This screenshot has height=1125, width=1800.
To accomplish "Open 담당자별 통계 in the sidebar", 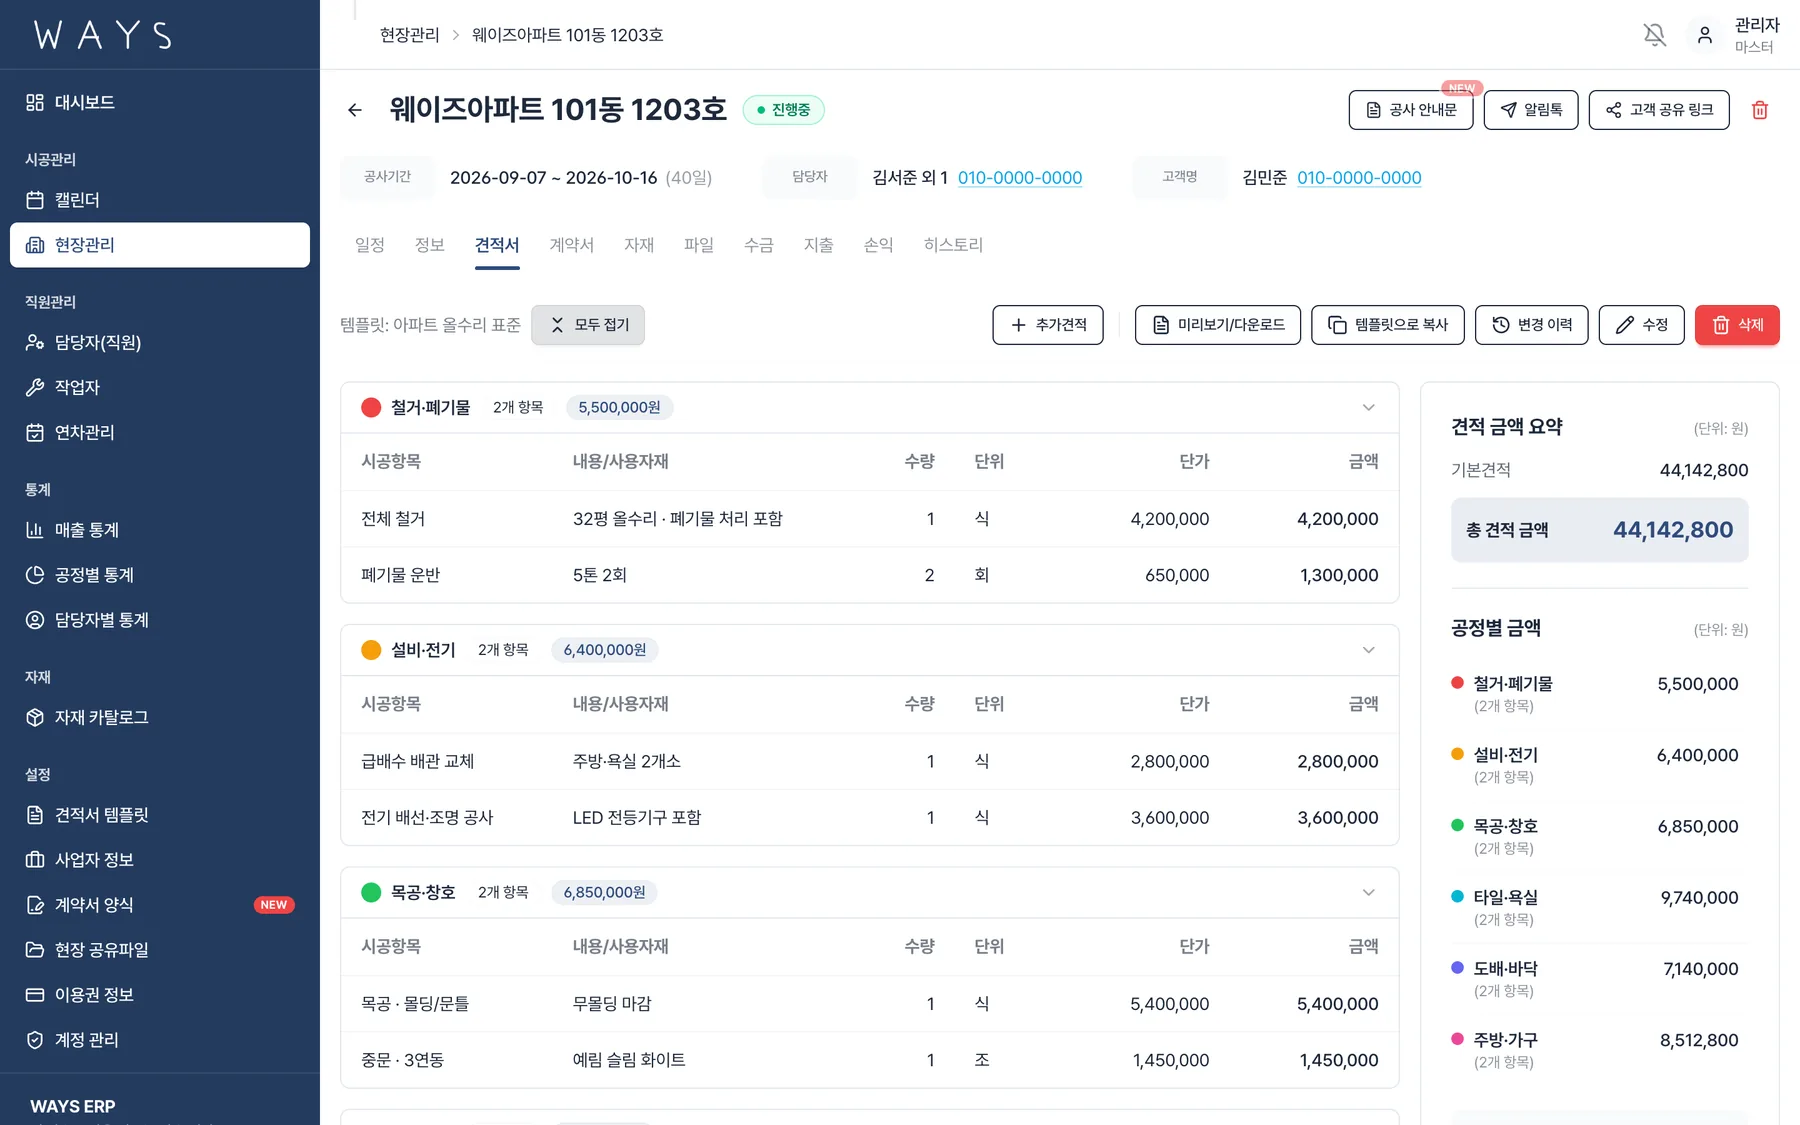I will [x=160, y=620].
